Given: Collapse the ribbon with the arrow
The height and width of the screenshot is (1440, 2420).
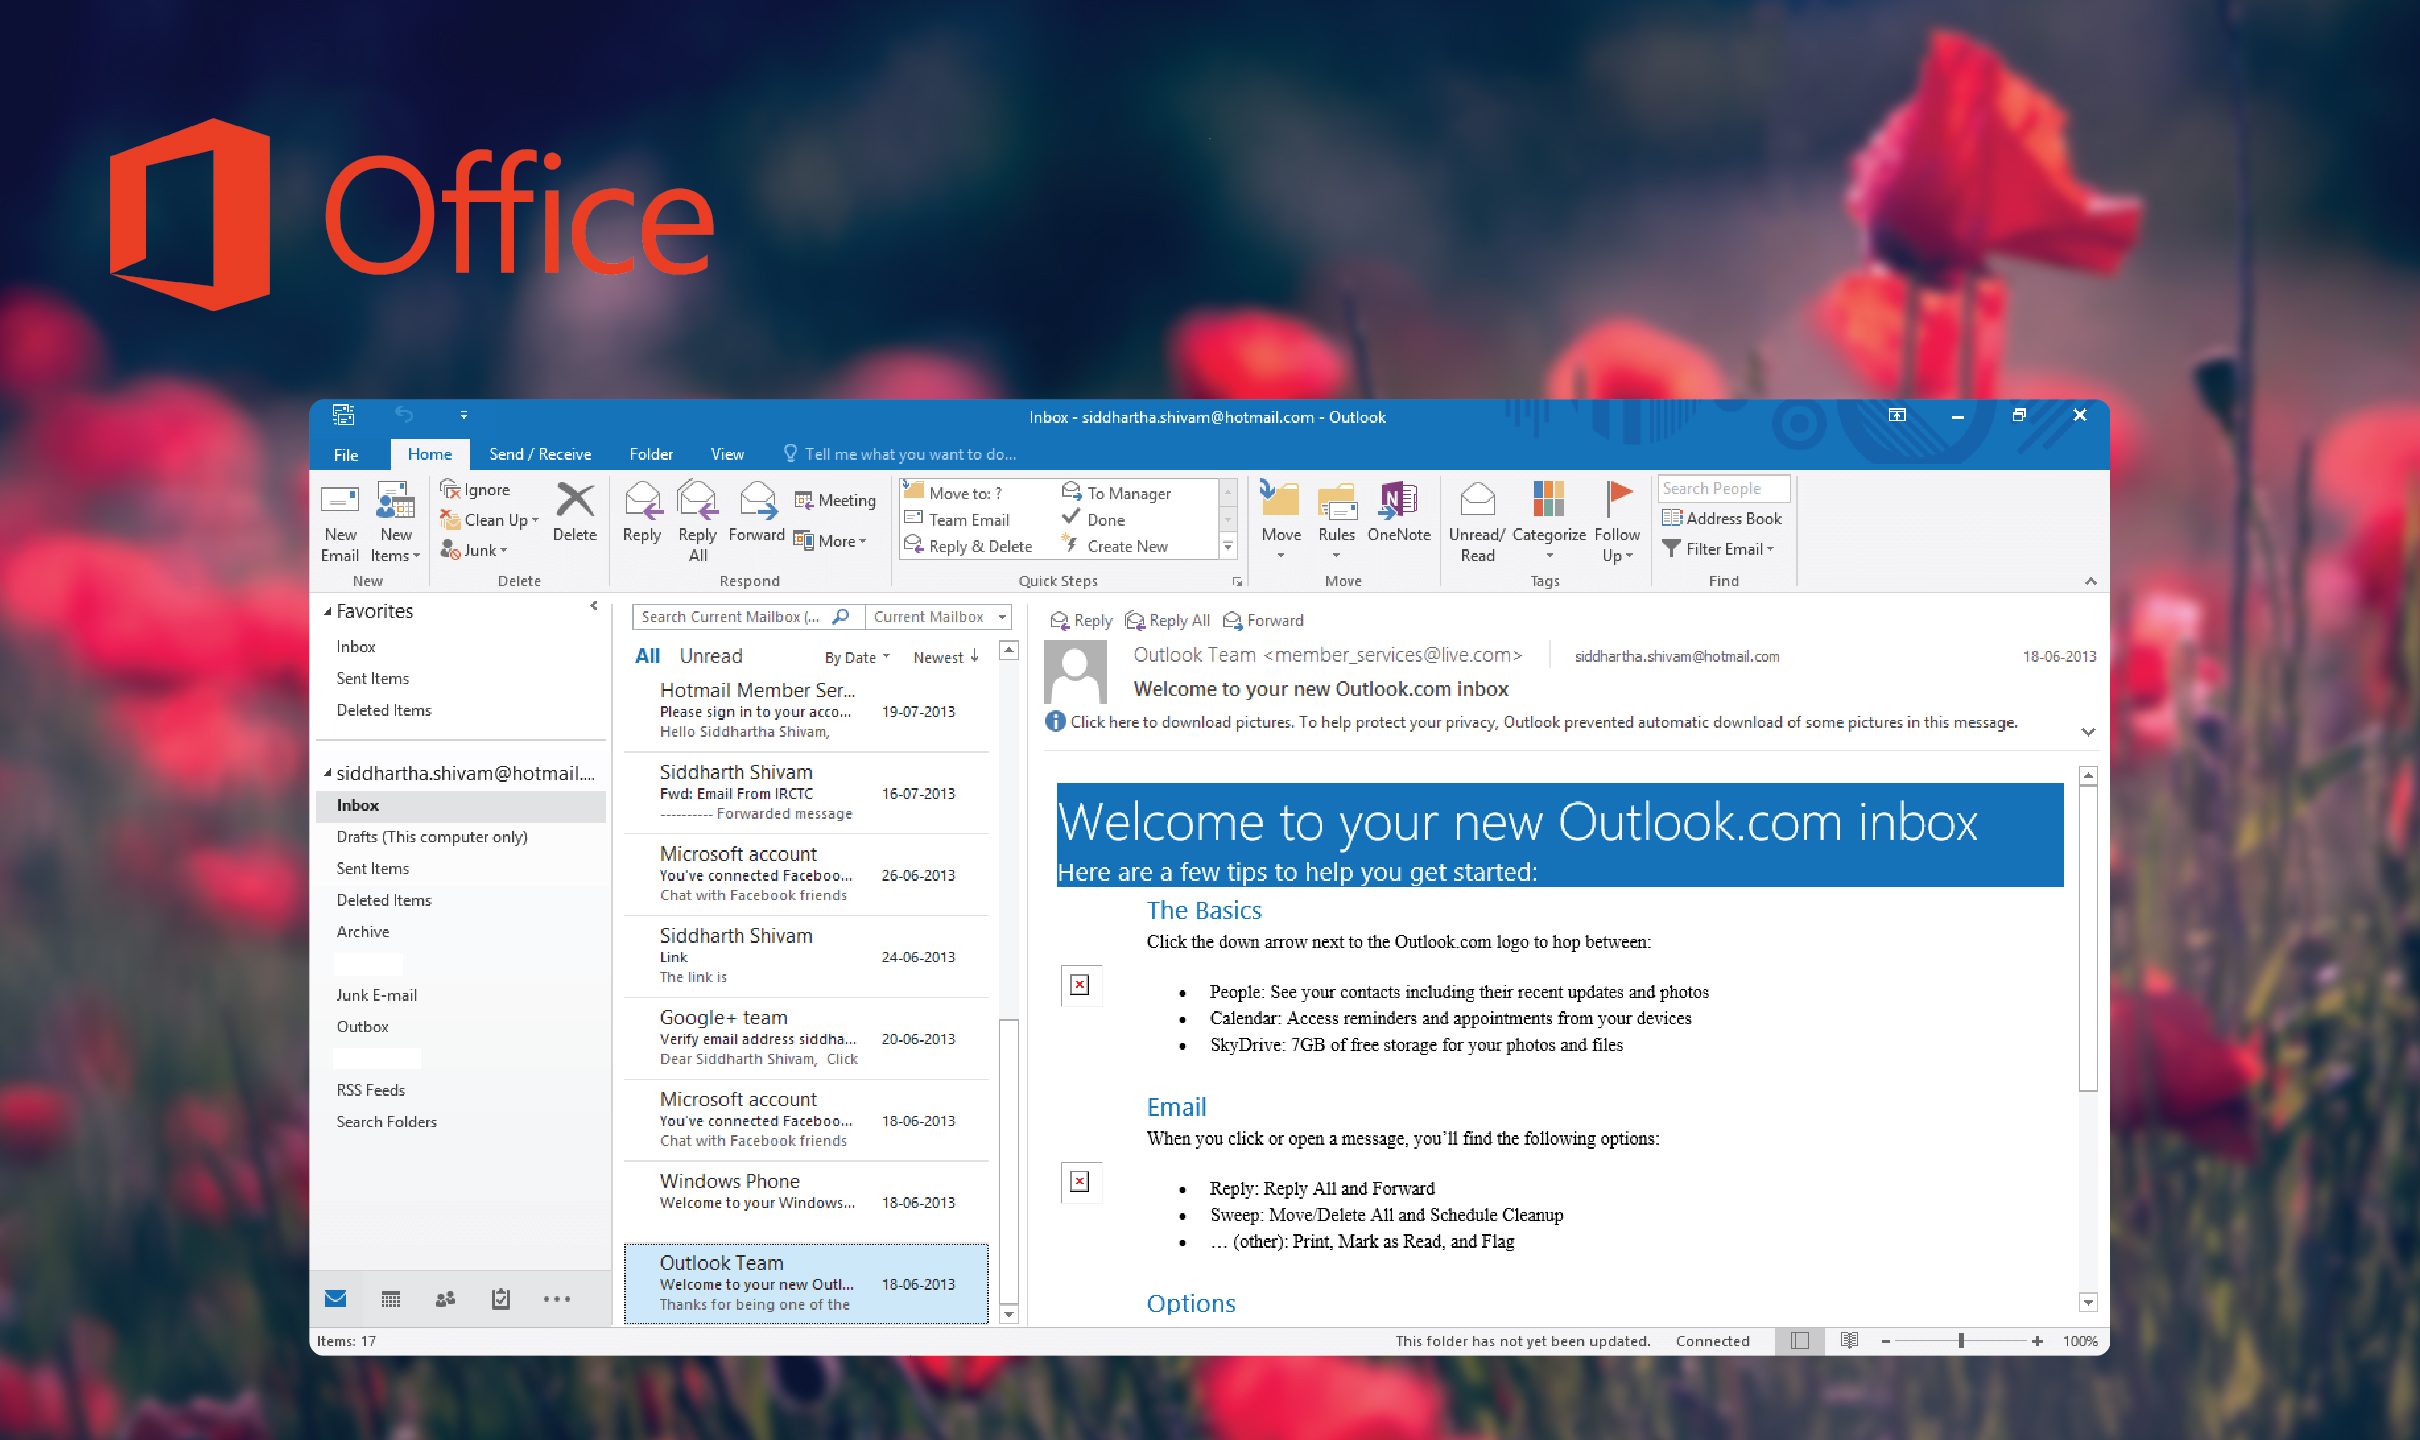Looking at the screenshot, I should 2091,581.
